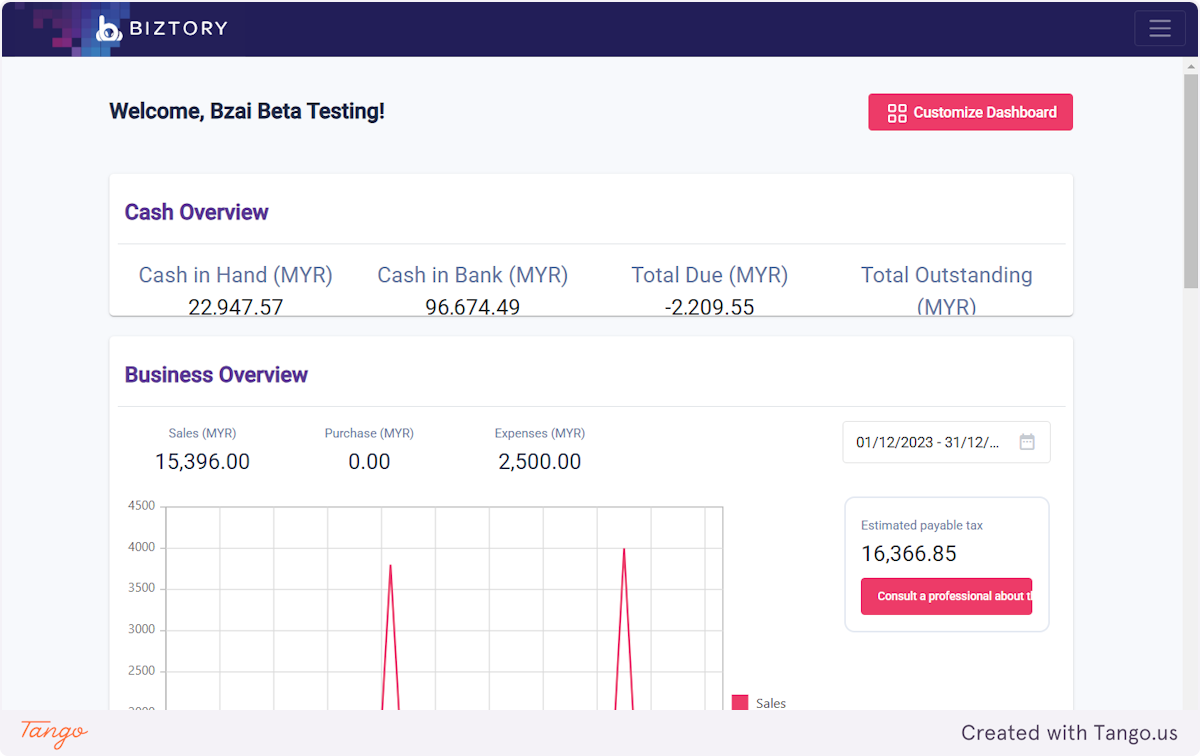This screenshot has width=1200, height=756.
Task: Click the 4000 sales peak on chart
Action: 624,549
